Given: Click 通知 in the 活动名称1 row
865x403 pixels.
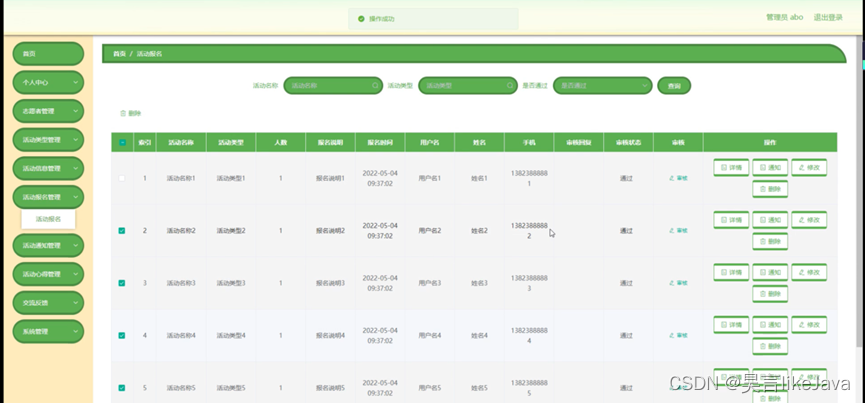Looking at the screenshot, I should point(770,167).
